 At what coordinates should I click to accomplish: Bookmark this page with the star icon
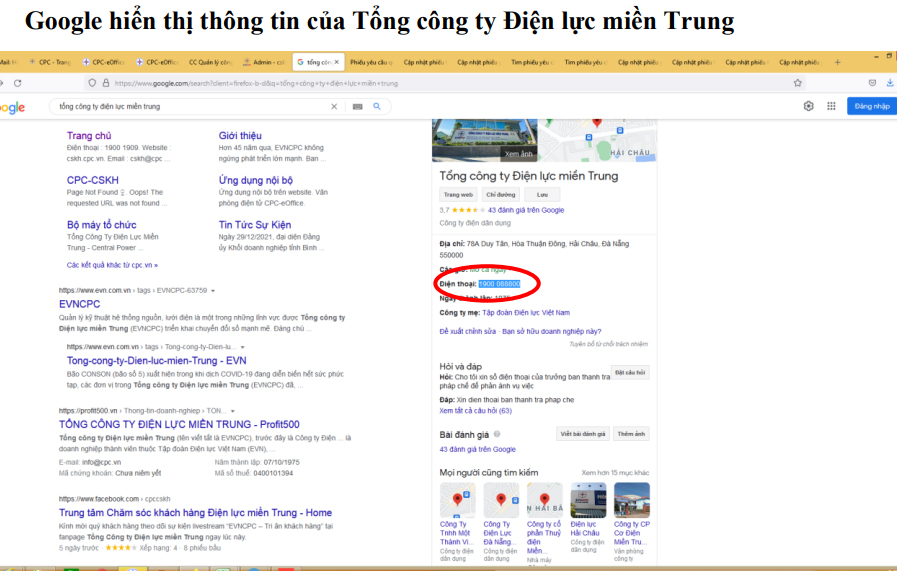click(797, 83)
